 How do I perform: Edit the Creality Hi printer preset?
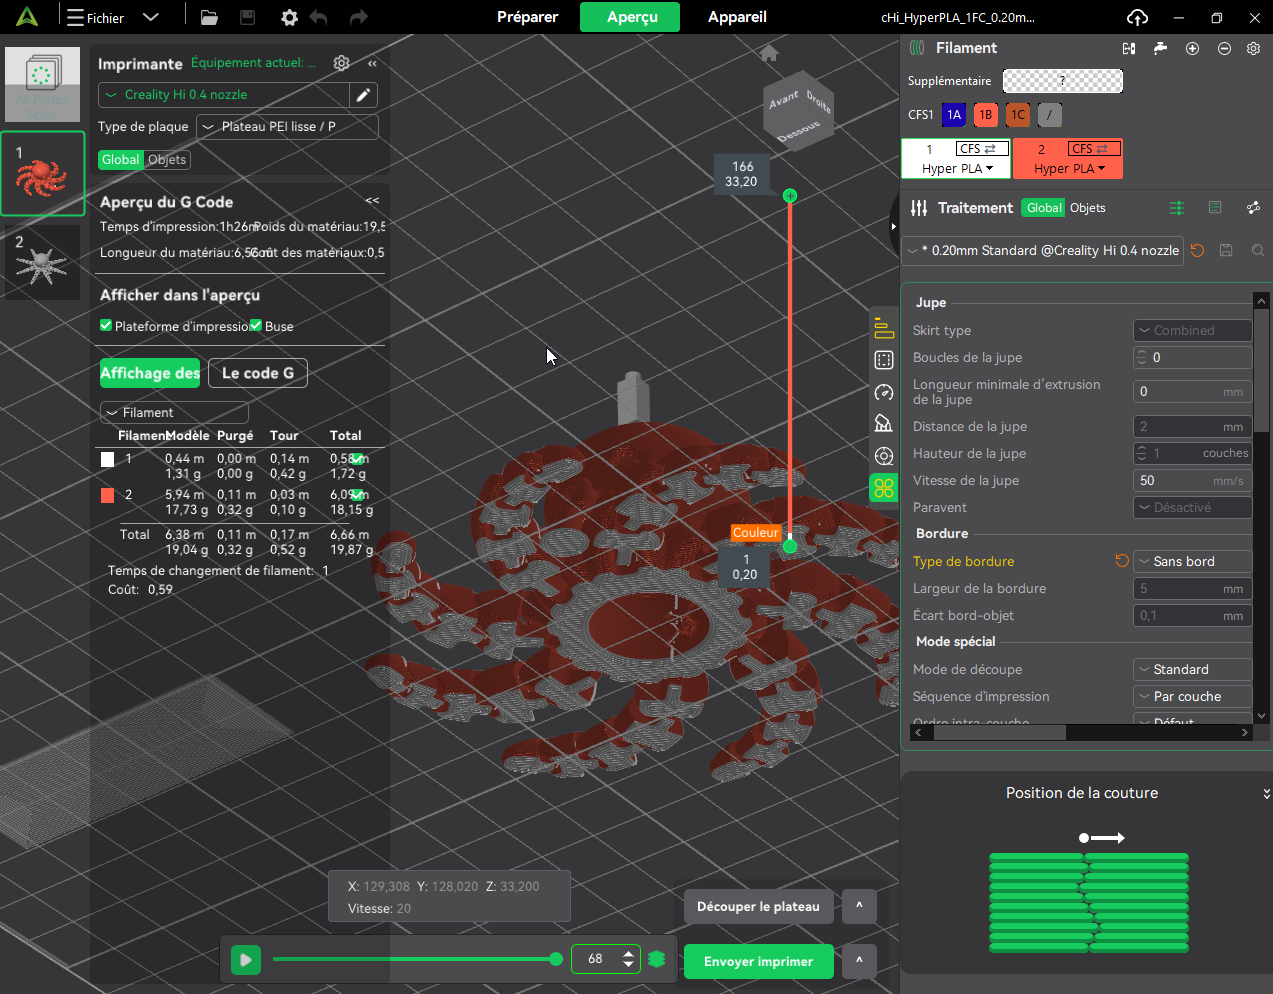363,95
